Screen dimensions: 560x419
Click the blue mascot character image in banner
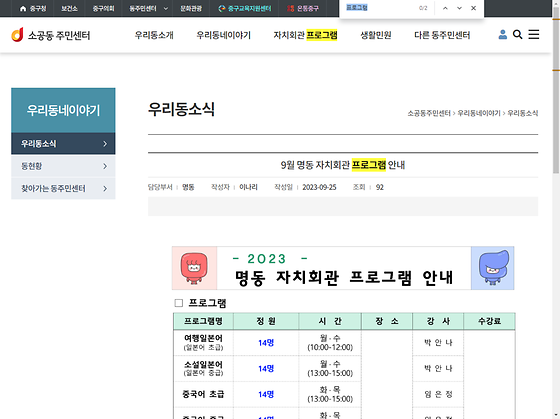point(493,268)
